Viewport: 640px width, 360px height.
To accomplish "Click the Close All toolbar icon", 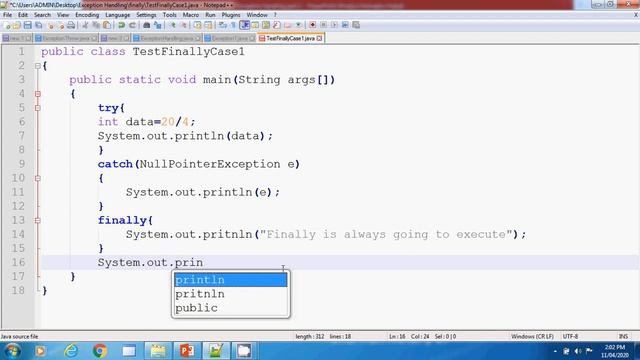I will [60, 25].
